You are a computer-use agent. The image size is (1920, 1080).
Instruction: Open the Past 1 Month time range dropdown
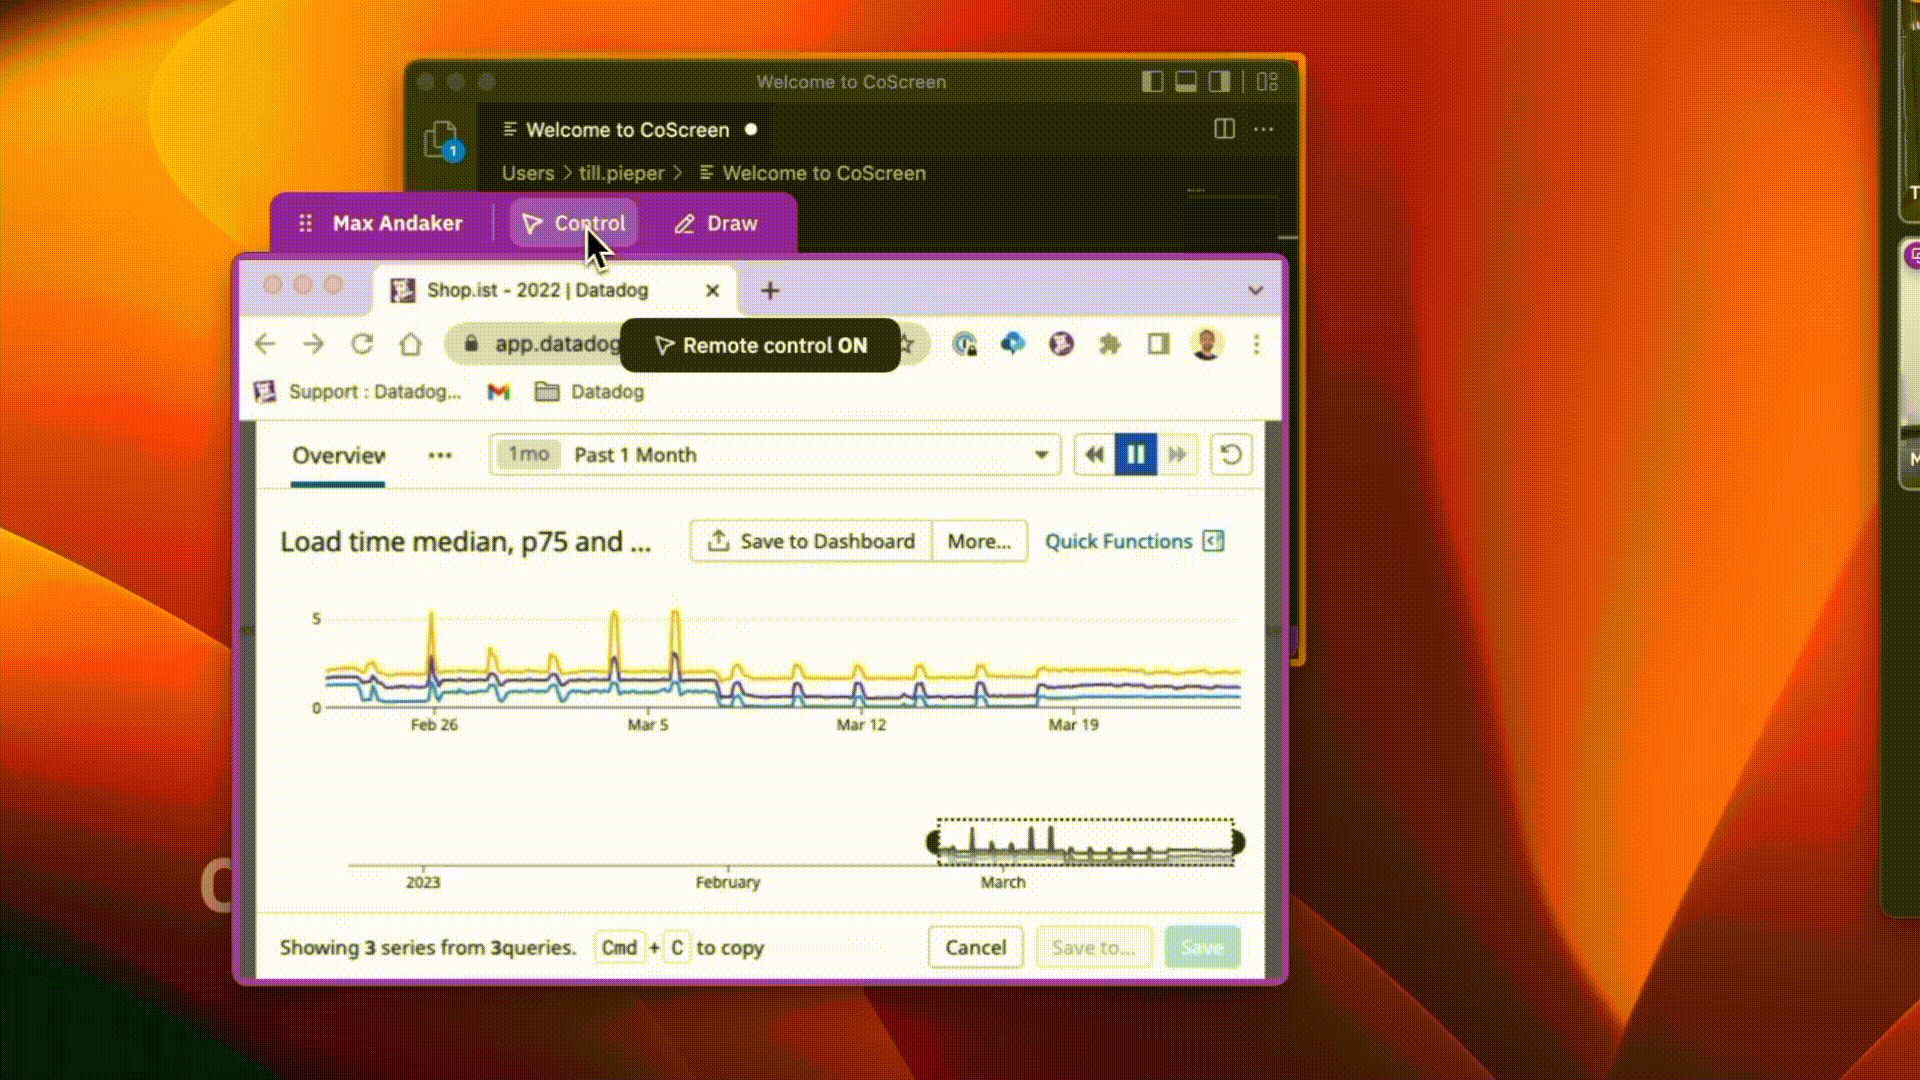tap(775, 455)
